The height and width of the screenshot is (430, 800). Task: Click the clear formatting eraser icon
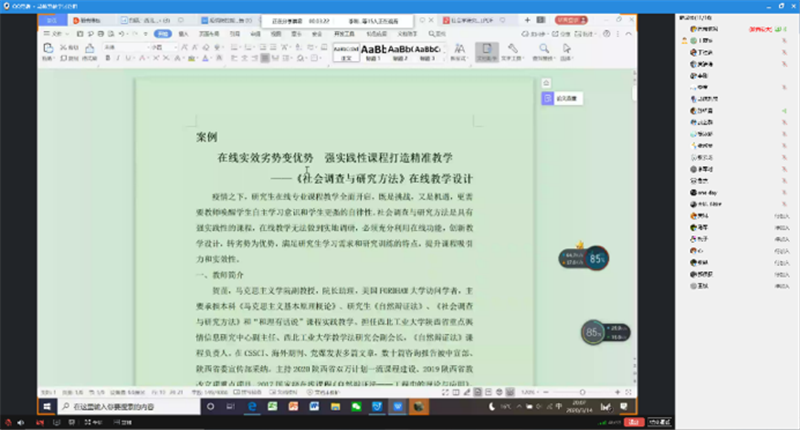point(206,47)
